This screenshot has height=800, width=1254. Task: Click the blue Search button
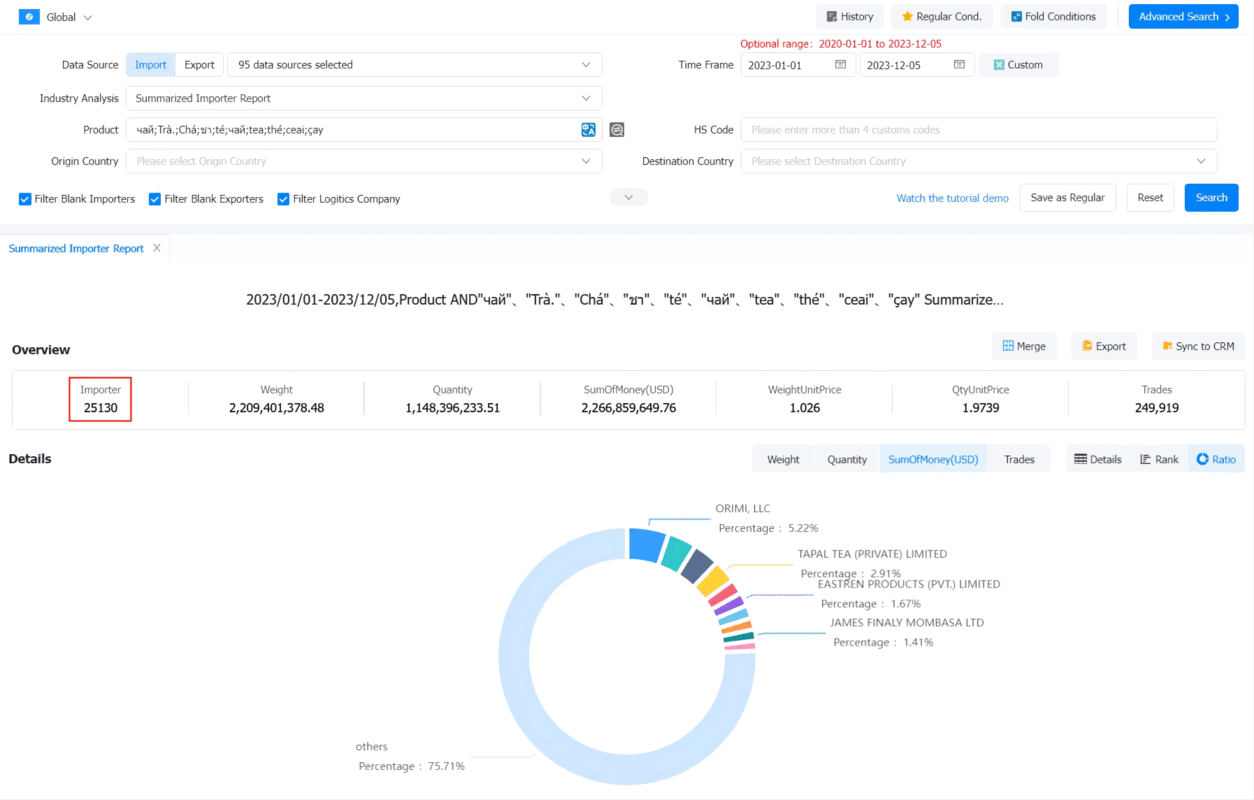[1211, 198]
